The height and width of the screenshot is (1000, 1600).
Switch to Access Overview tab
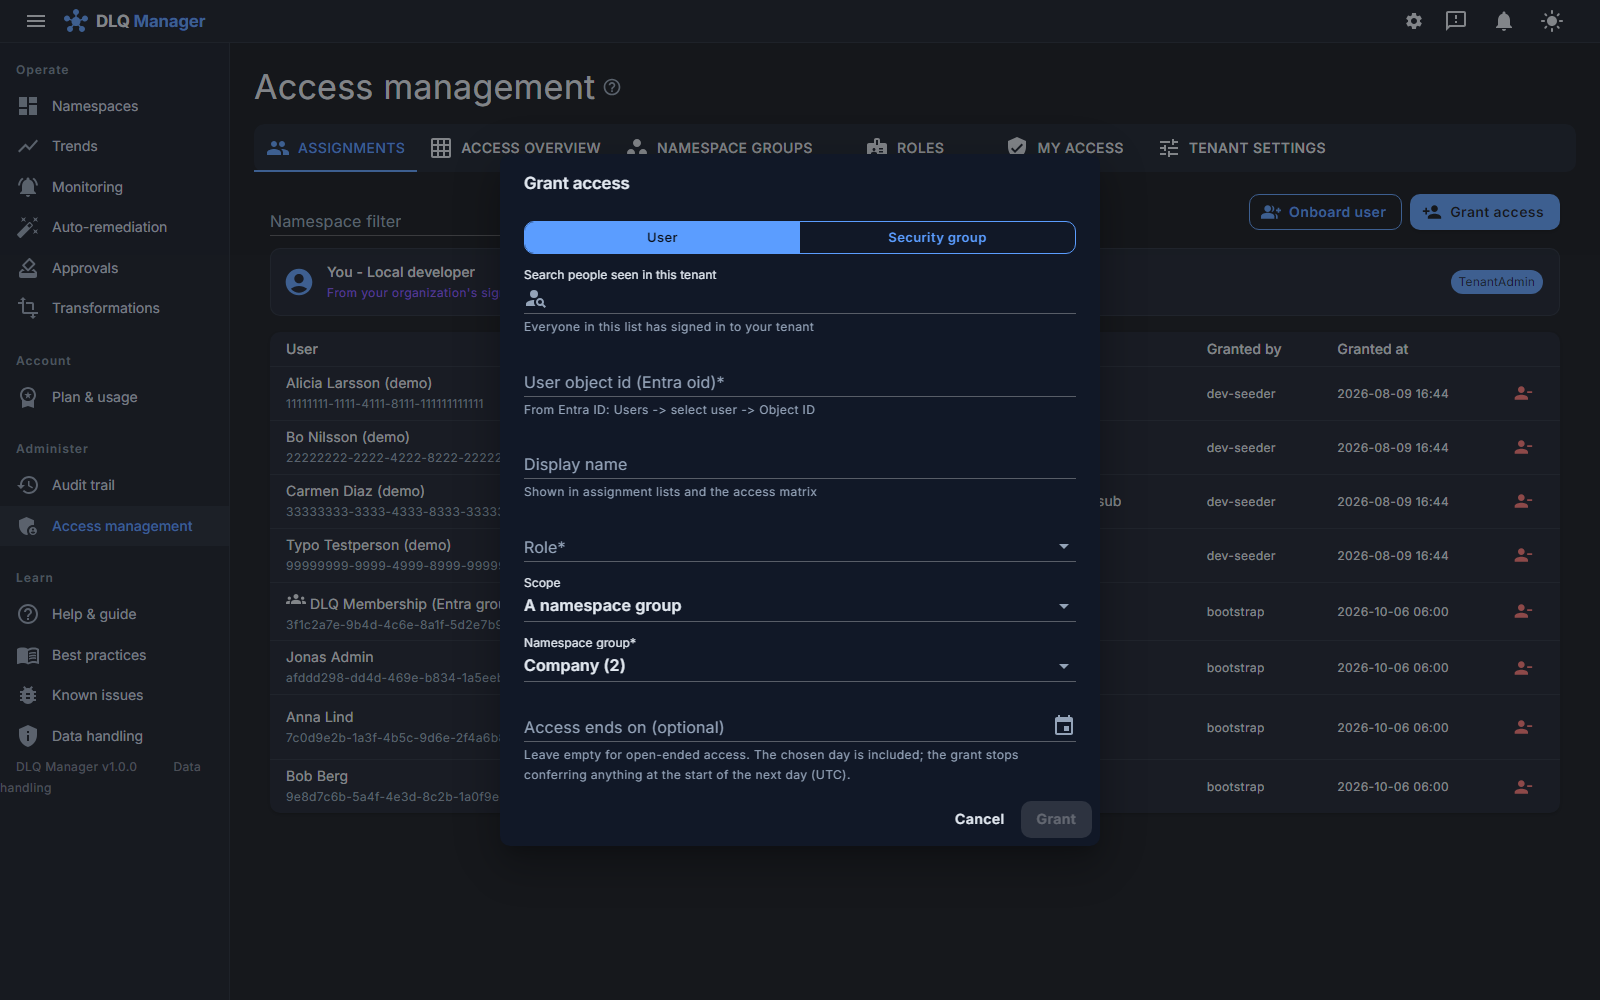tap(516, 148)
